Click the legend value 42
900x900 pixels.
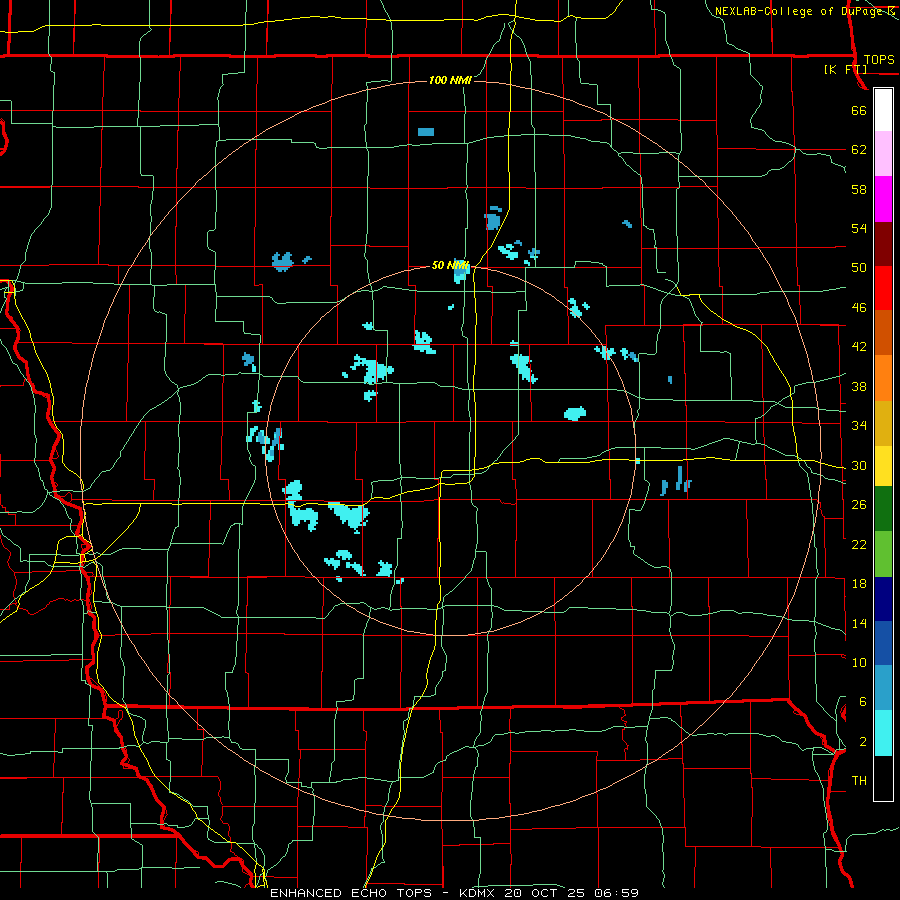pos(859,347)
